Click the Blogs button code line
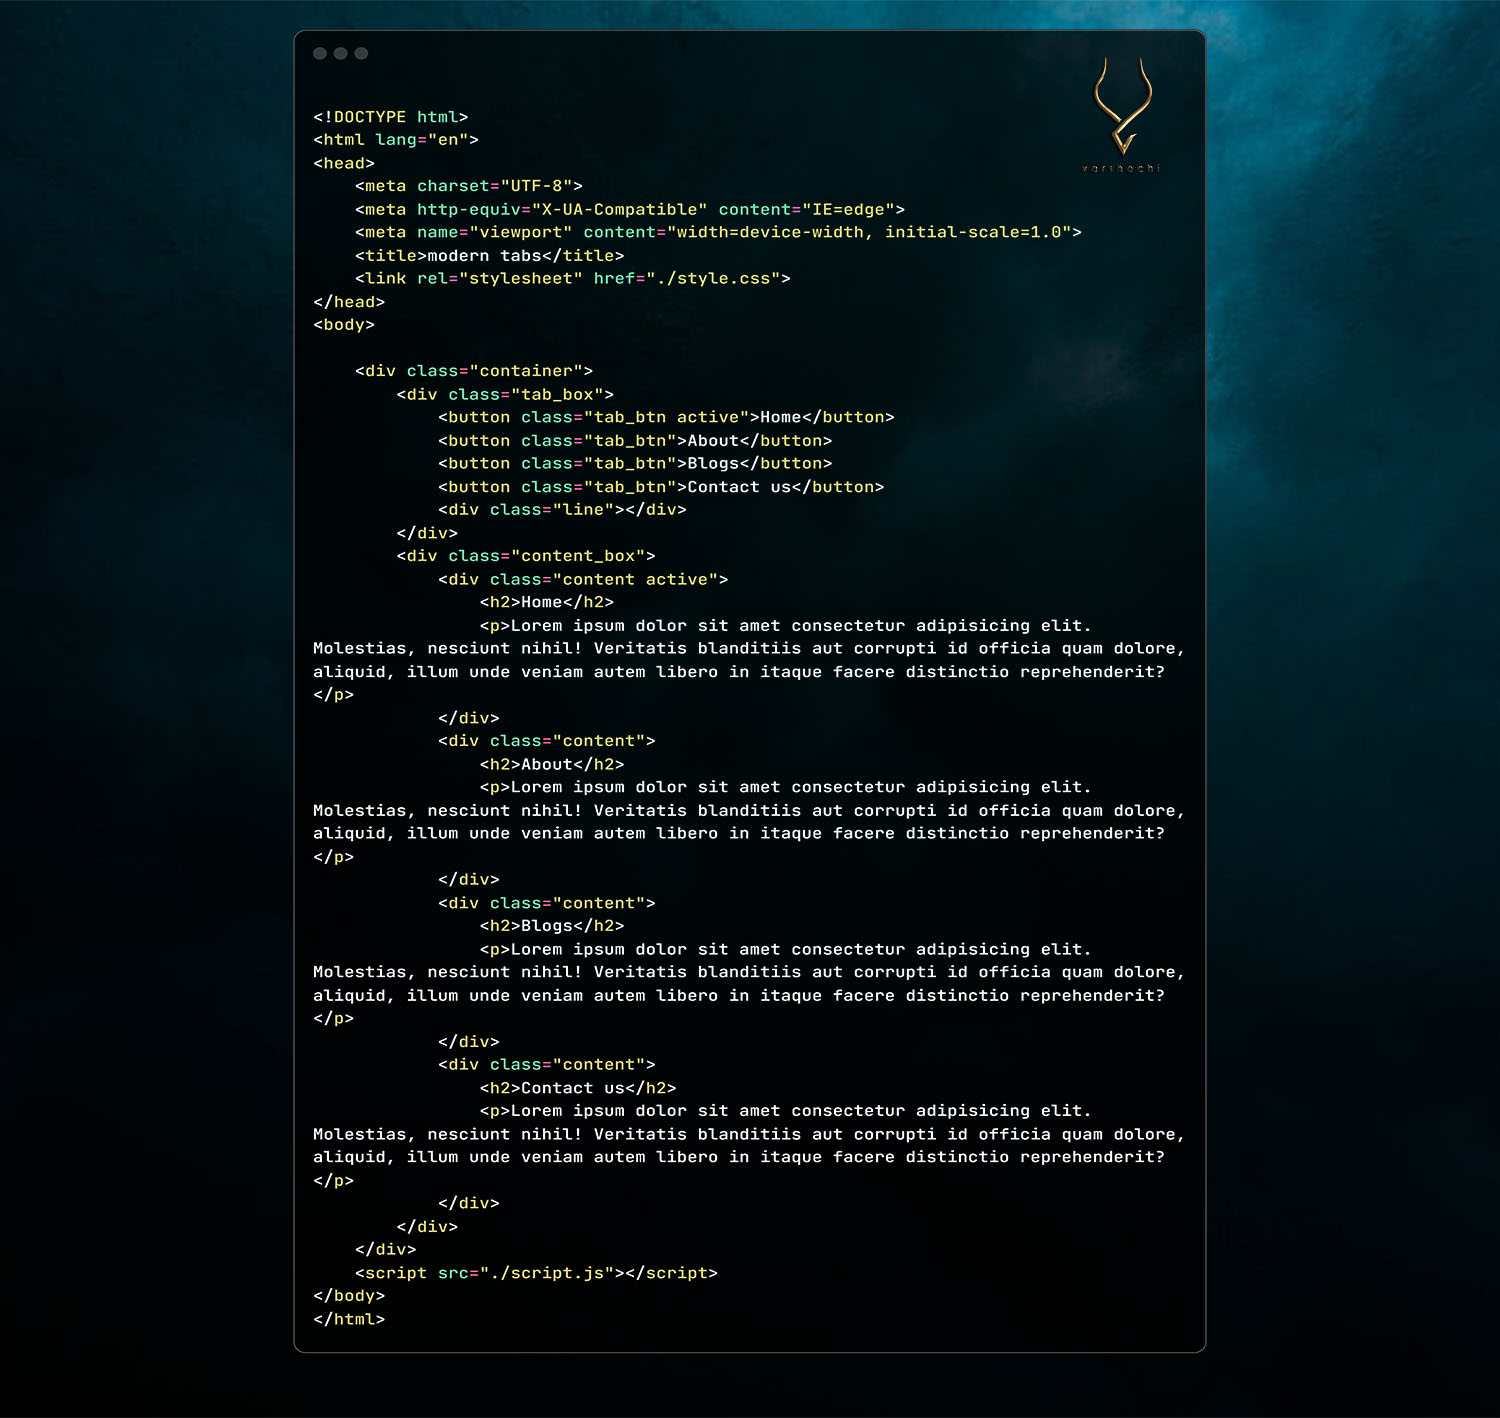 tap(634, 464)
